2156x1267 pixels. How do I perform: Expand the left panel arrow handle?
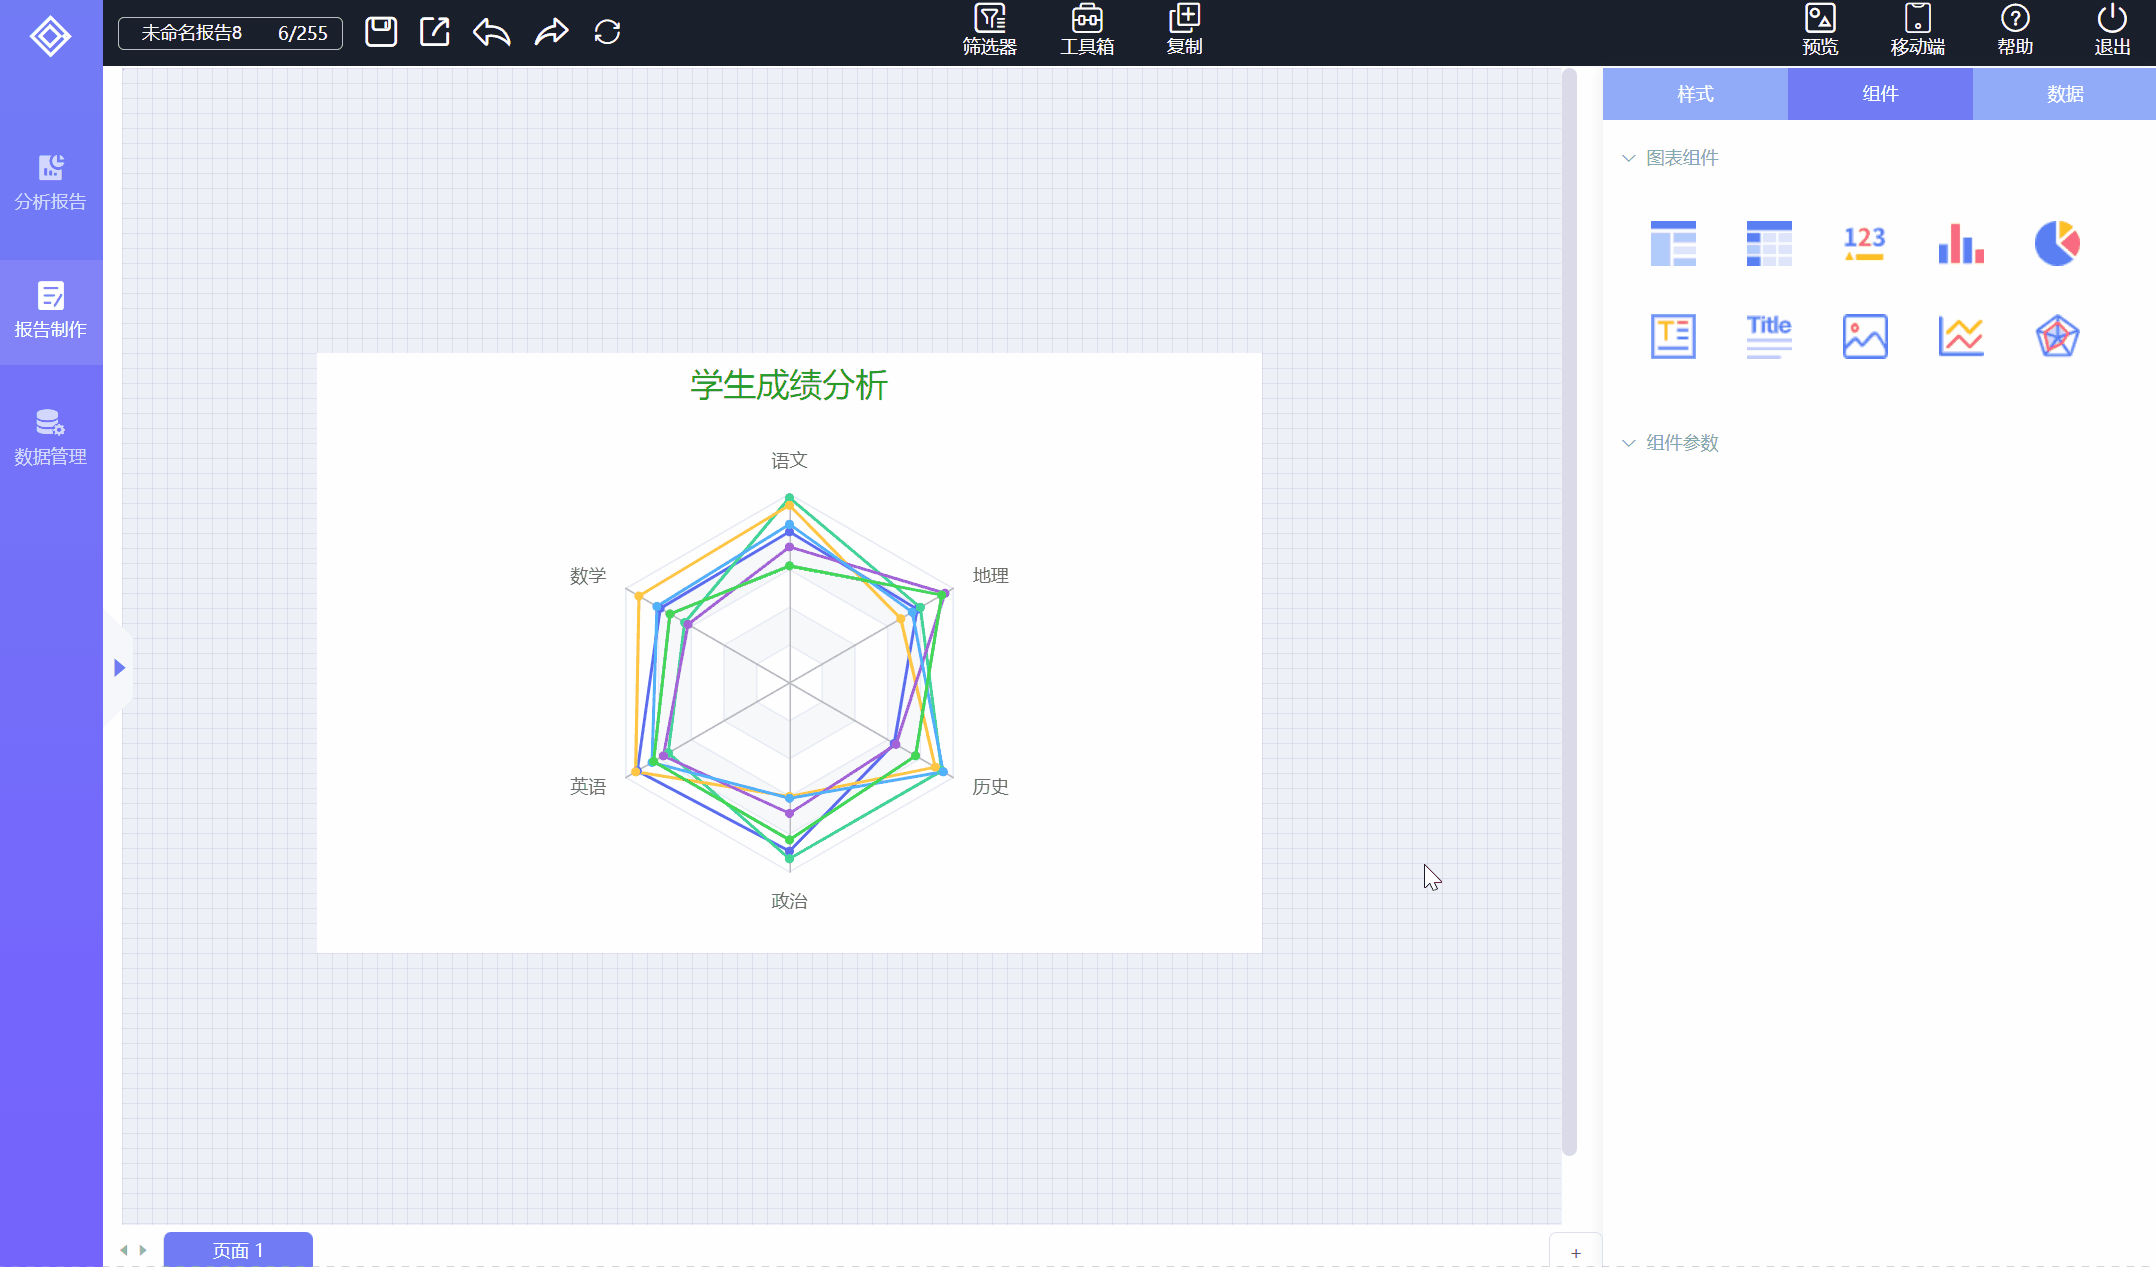(119, 668)
